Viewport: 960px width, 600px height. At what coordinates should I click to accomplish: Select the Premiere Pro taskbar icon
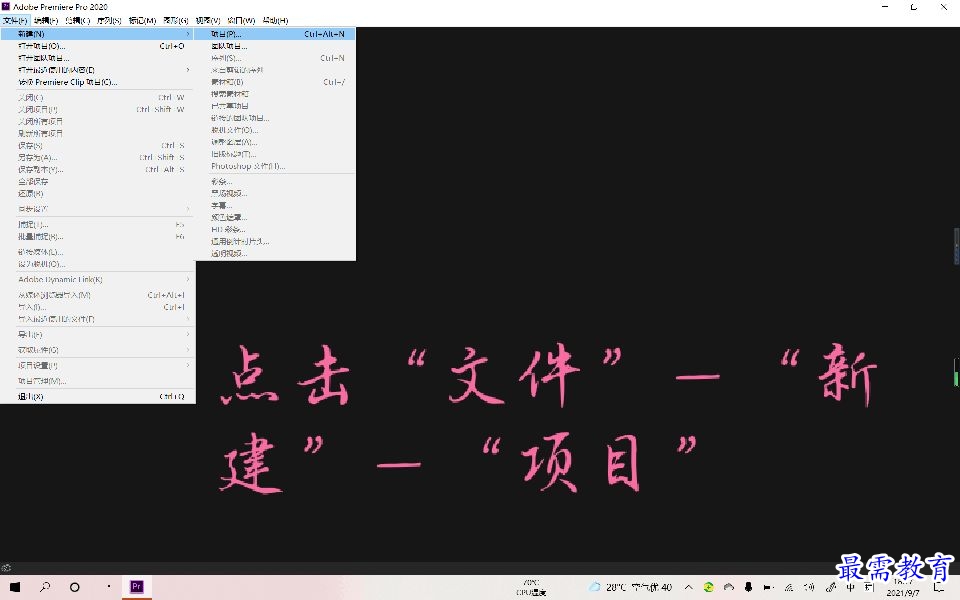[137, 587]
